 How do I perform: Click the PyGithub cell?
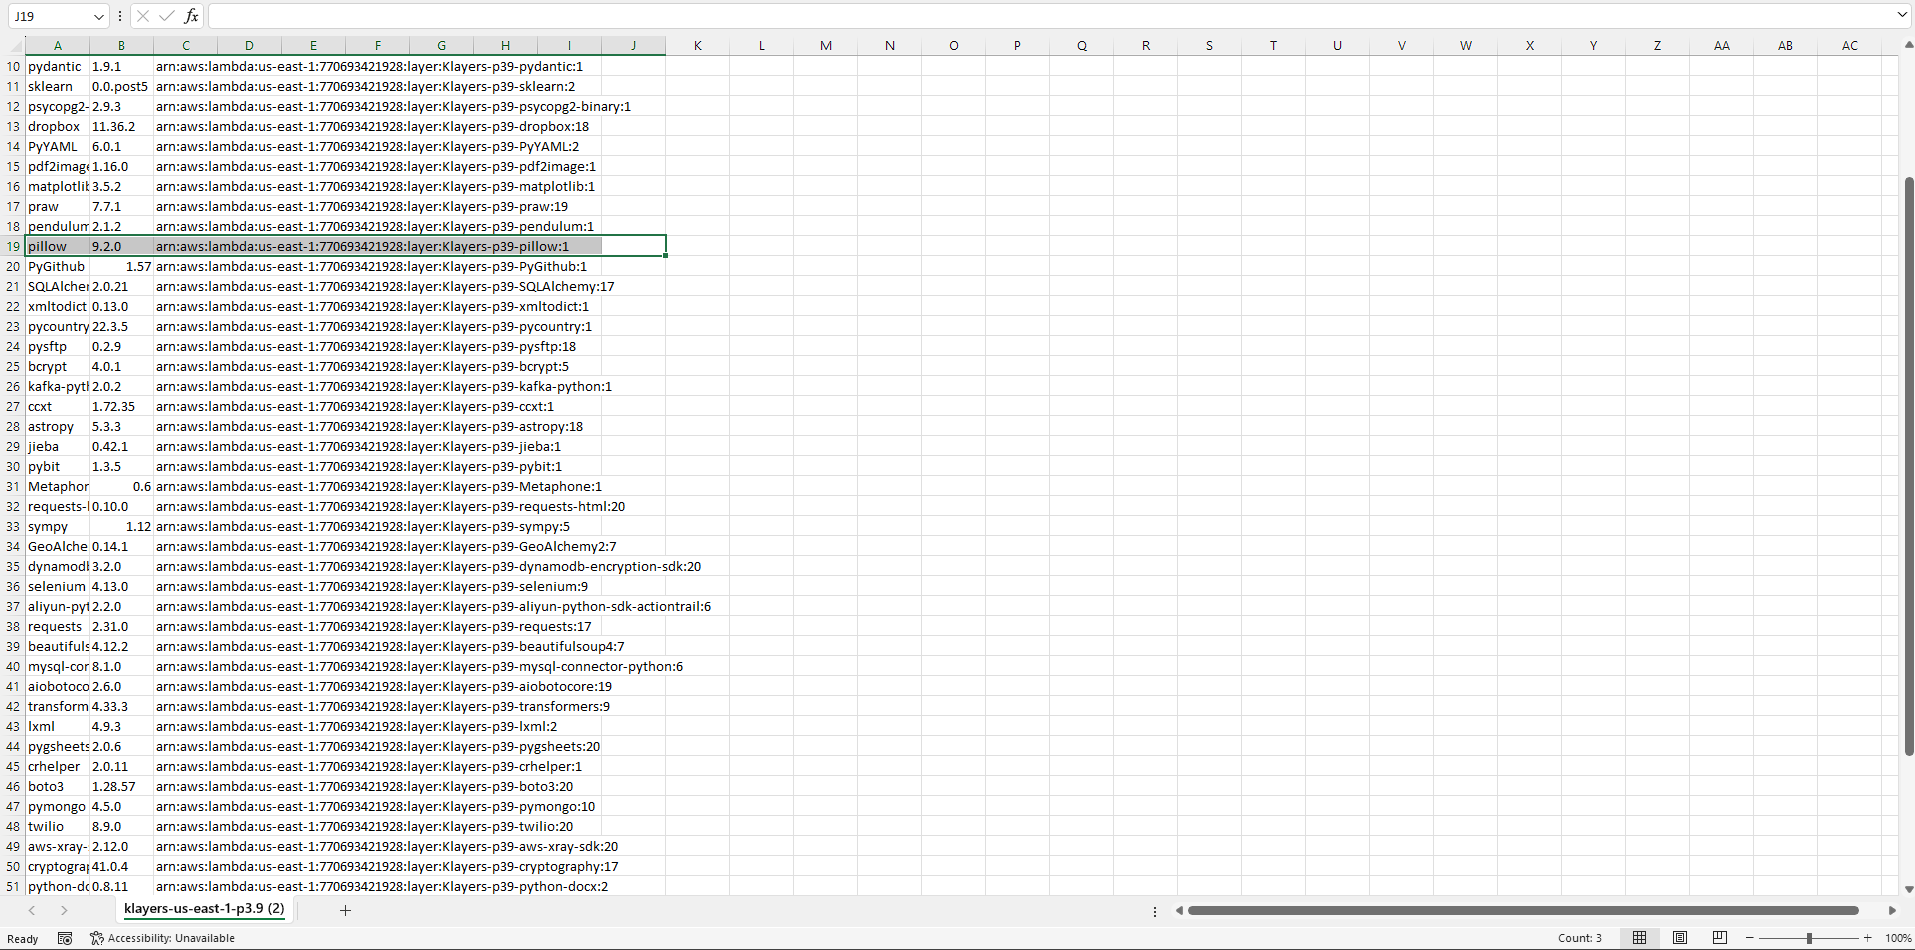(58, 266)
